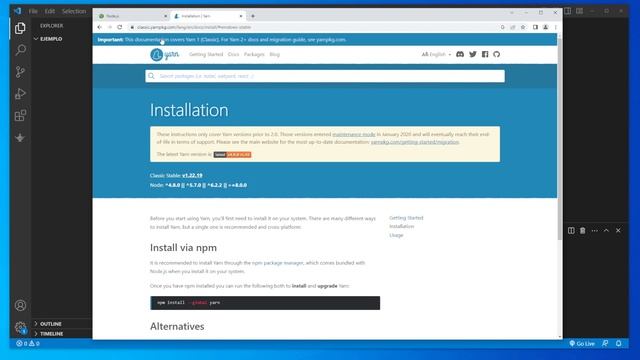Screen dimensions: 640x360
Task: Click the latest version badge
Action: point(232,155)
